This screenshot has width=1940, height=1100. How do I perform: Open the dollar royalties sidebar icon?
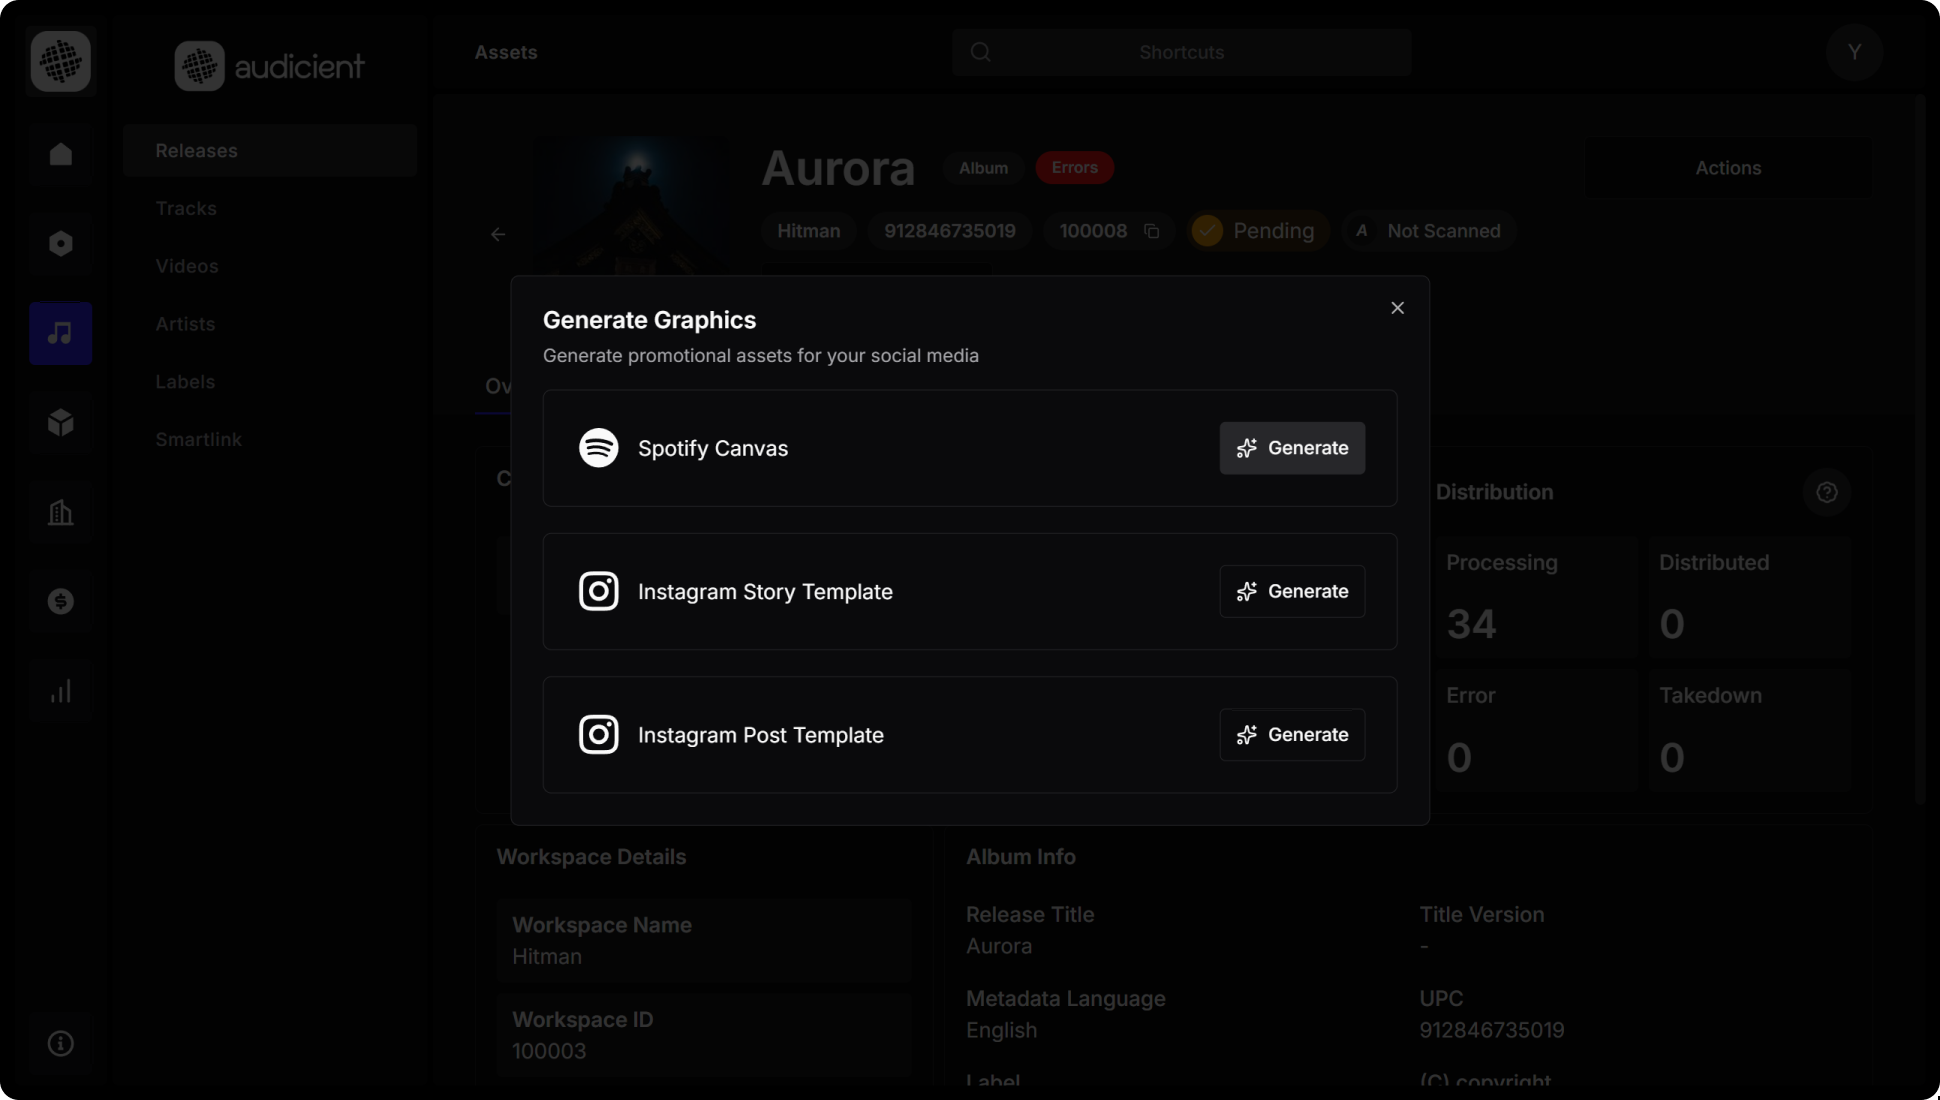click(60, 601)
